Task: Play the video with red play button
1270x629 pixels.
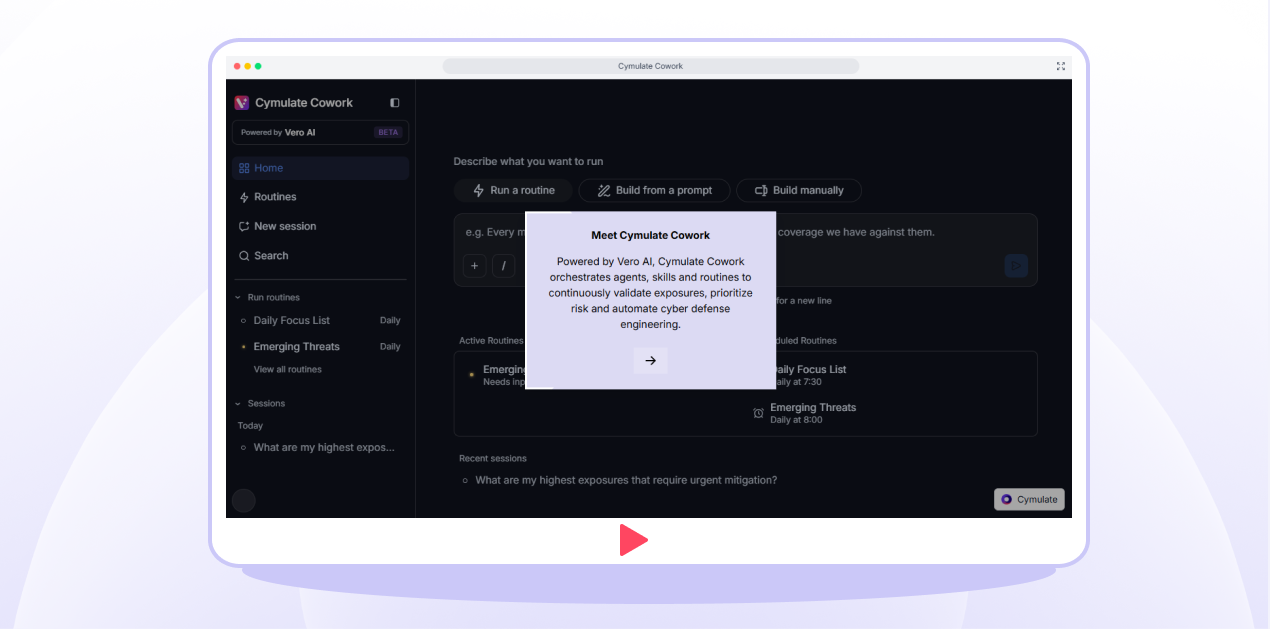Action: coord(633,540)
